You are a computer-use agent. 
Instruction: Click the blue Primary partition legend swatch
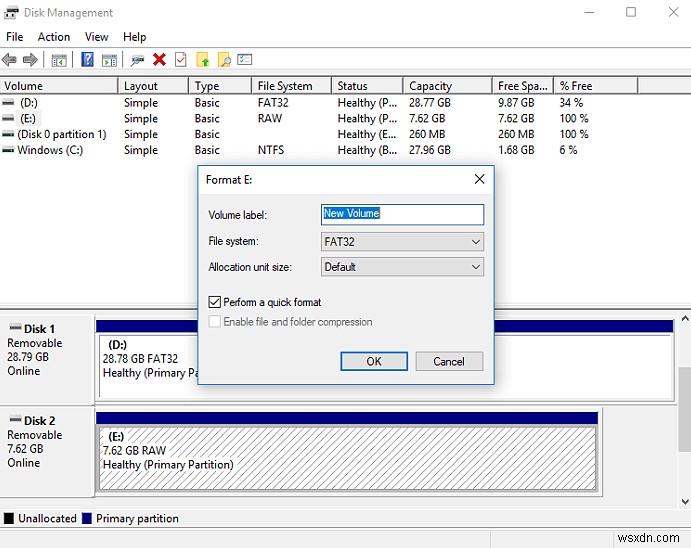(87, 518)
